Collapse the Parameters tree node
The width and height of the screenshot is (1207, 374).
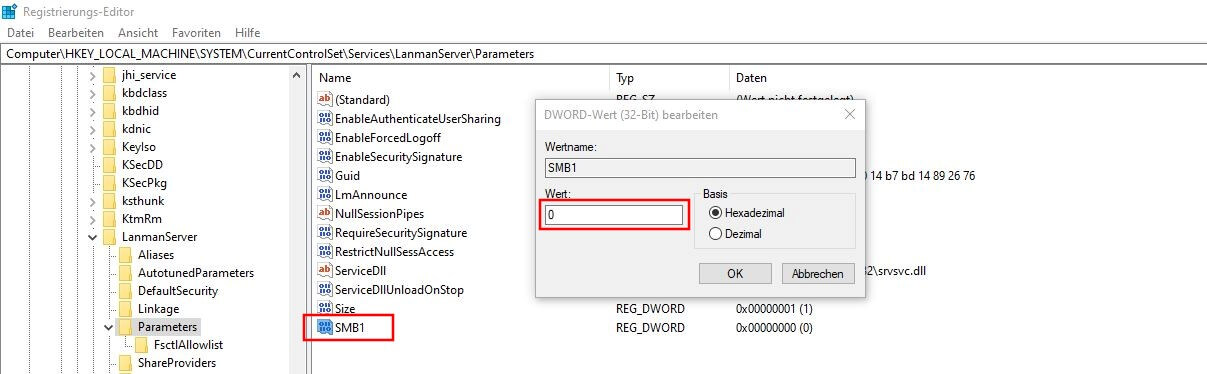[109, 327]
